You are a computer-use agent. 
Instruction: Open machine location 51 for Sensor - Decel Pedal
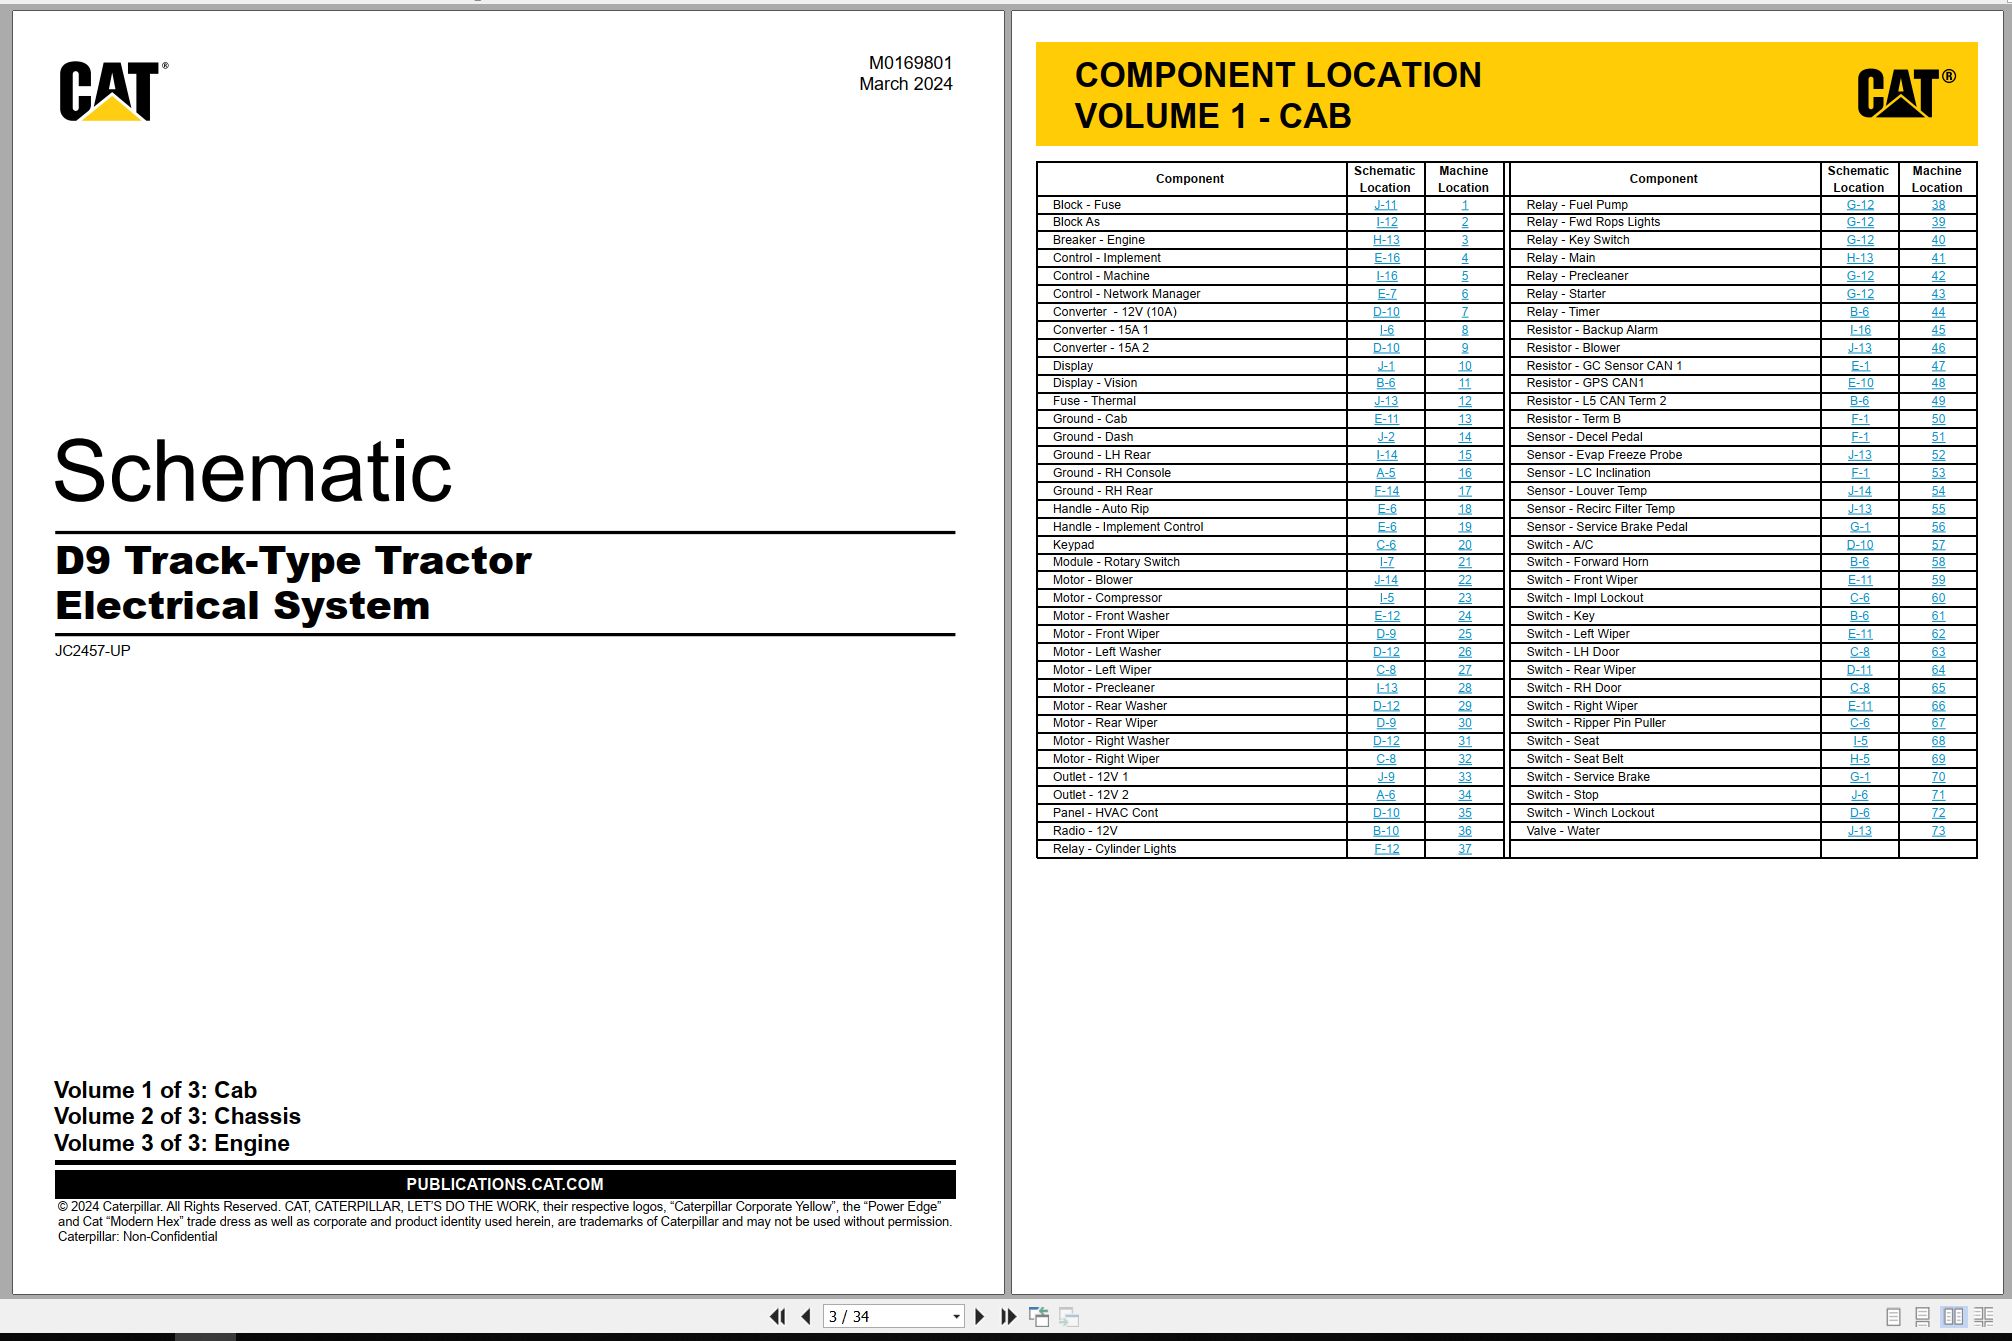click(1938, 437)
